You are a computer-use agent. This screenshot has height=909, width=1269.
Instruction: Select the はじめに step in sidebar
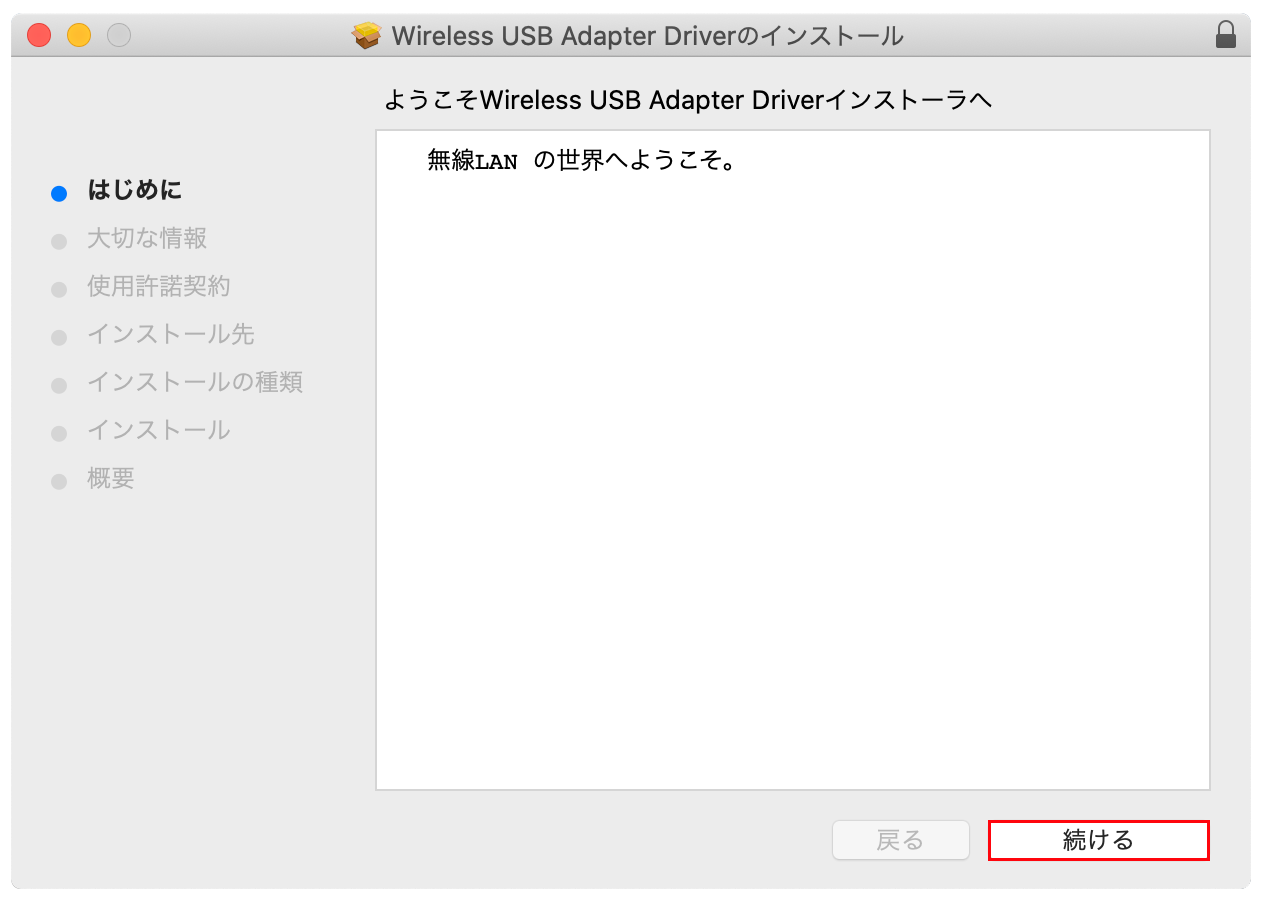coord(134,190)
